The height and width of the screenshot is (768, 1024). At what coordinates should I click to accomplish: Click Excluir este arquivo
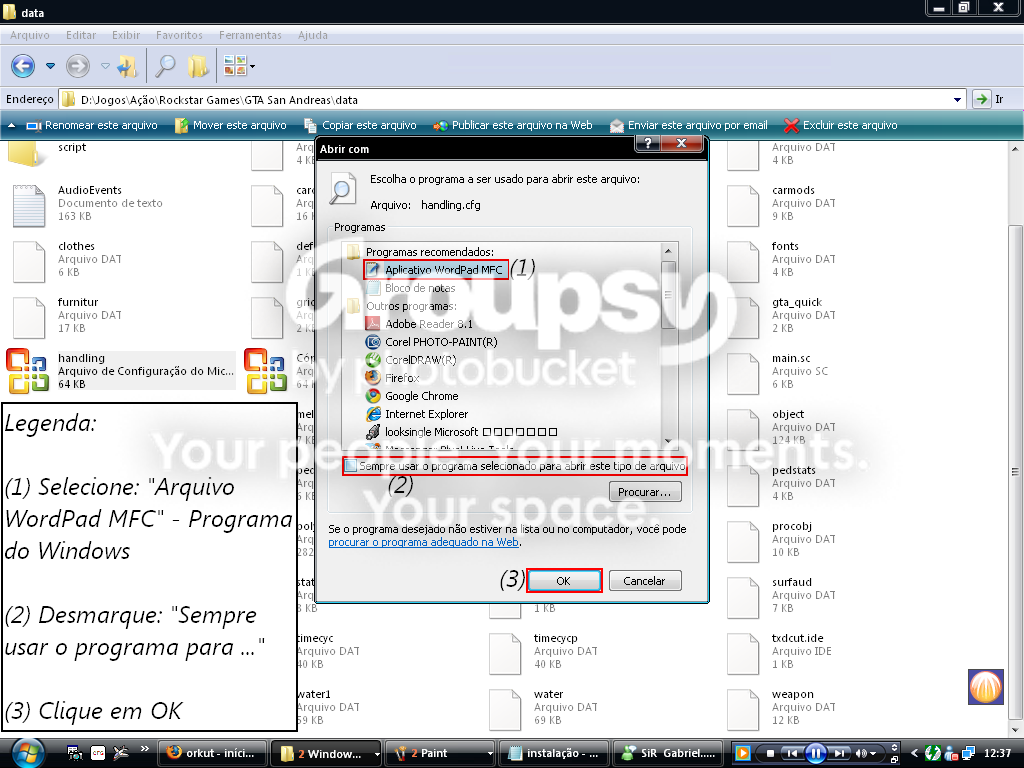840,125
